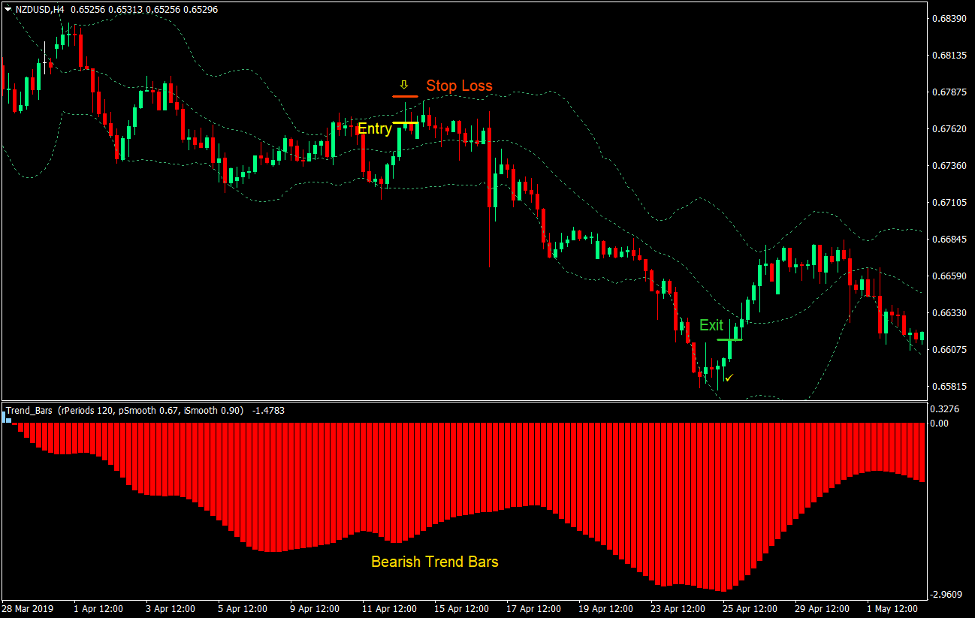Select the 25 Apr 12:00 time label
The height and width of the screenshot is (618, 977).
point(750,609)
